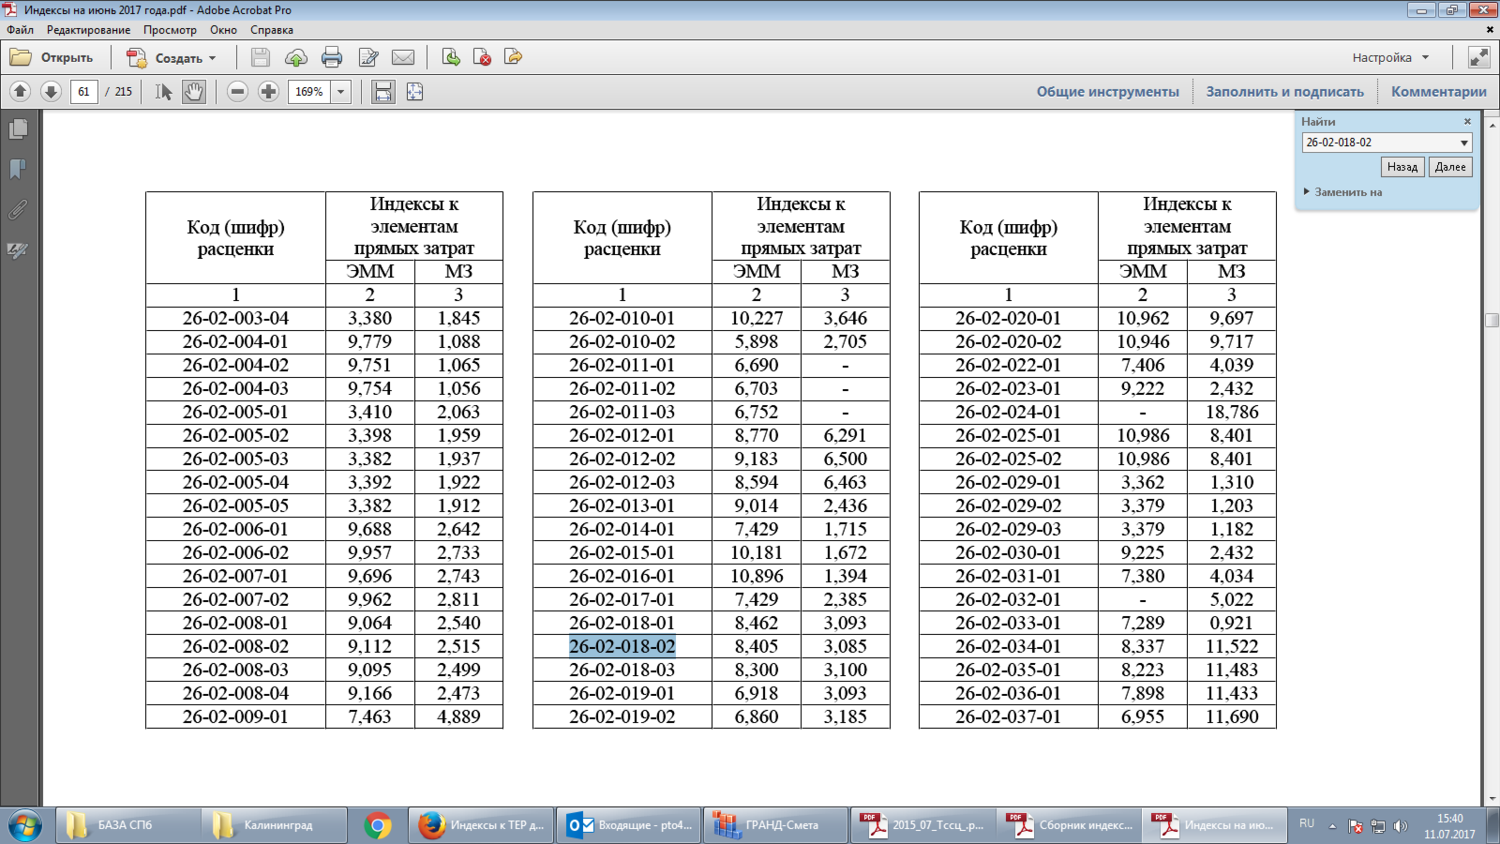Click the code cell 26-02-009-01

[x=235, y=716]
